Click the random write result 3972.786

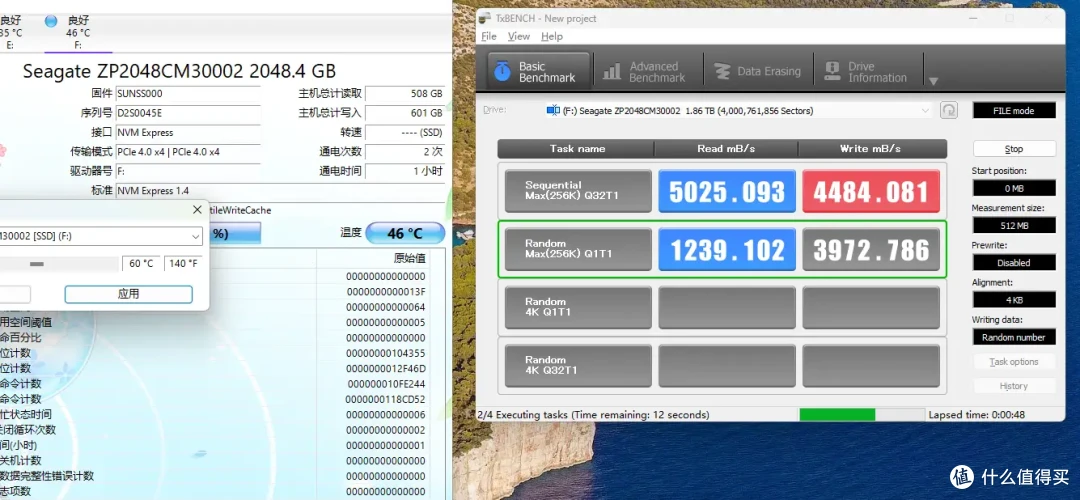pos(871,249)
